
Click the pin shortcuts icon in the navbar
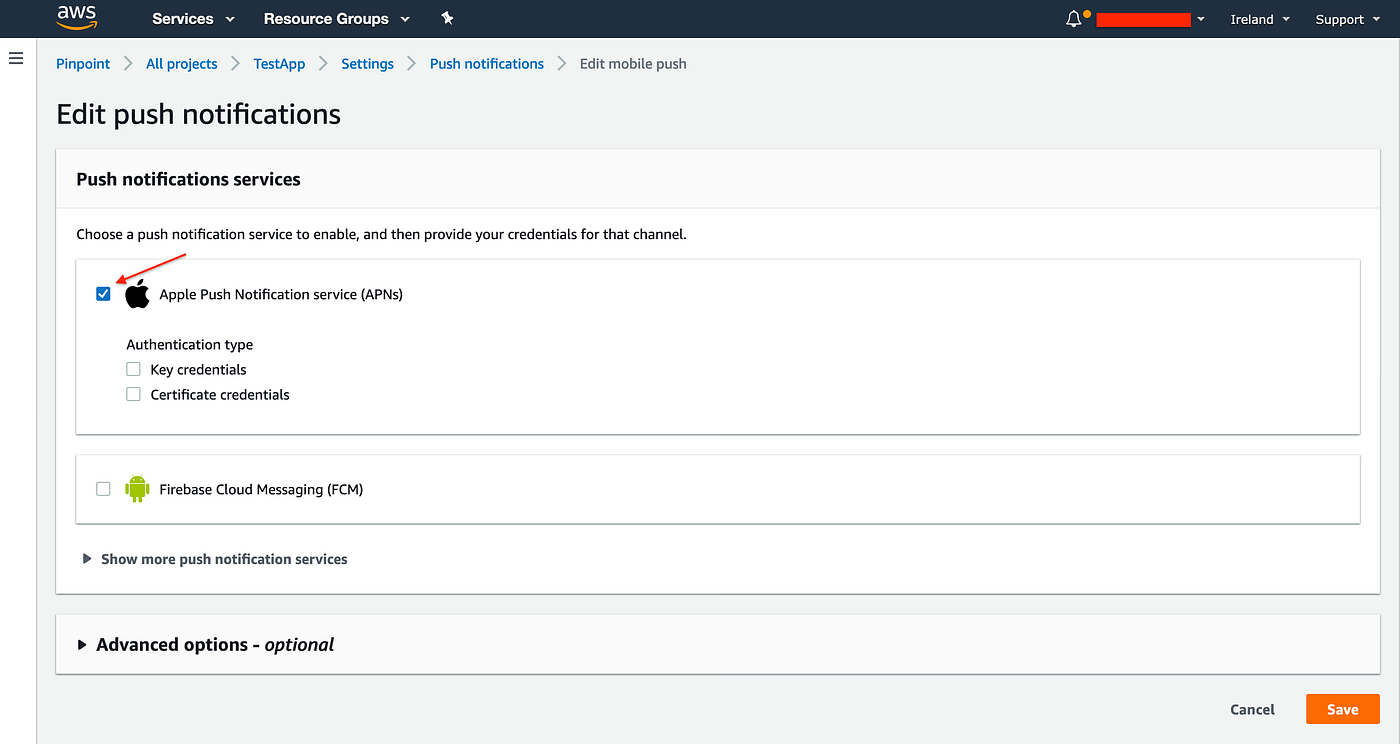tap(447, 18)
